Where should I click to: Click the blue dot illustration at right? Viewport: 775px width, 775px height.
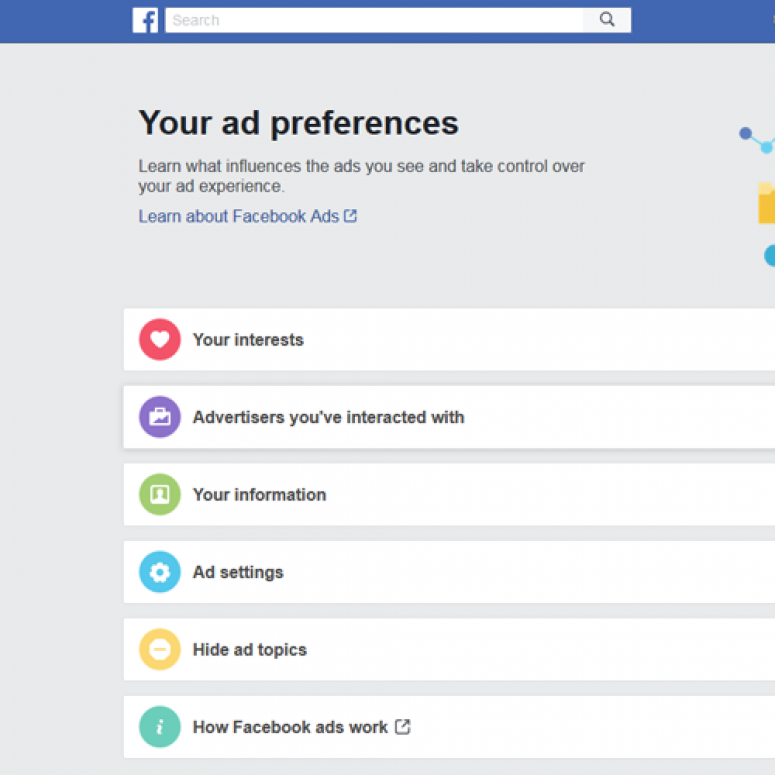point(745,133)
